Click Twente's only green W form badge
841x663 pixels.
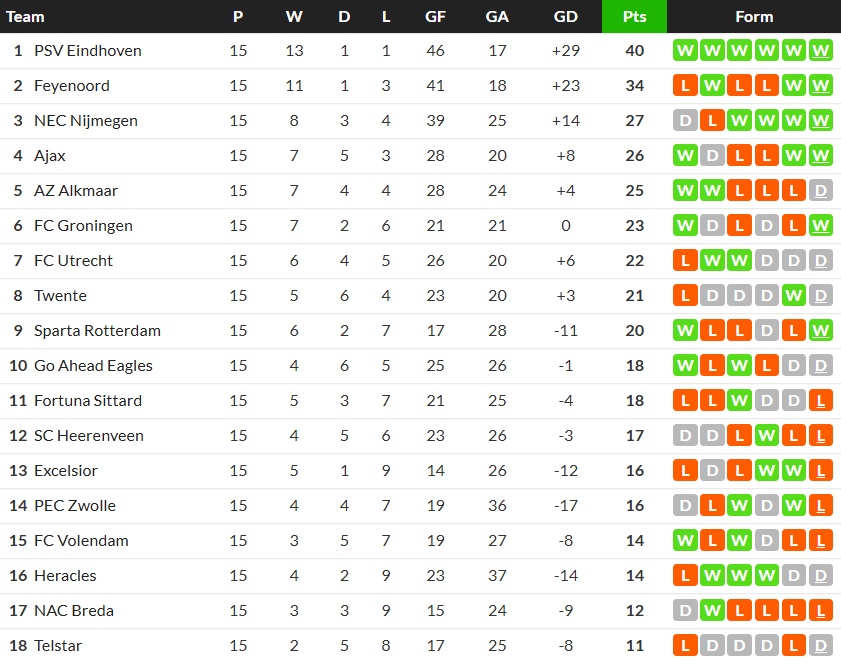pos(793,296)
